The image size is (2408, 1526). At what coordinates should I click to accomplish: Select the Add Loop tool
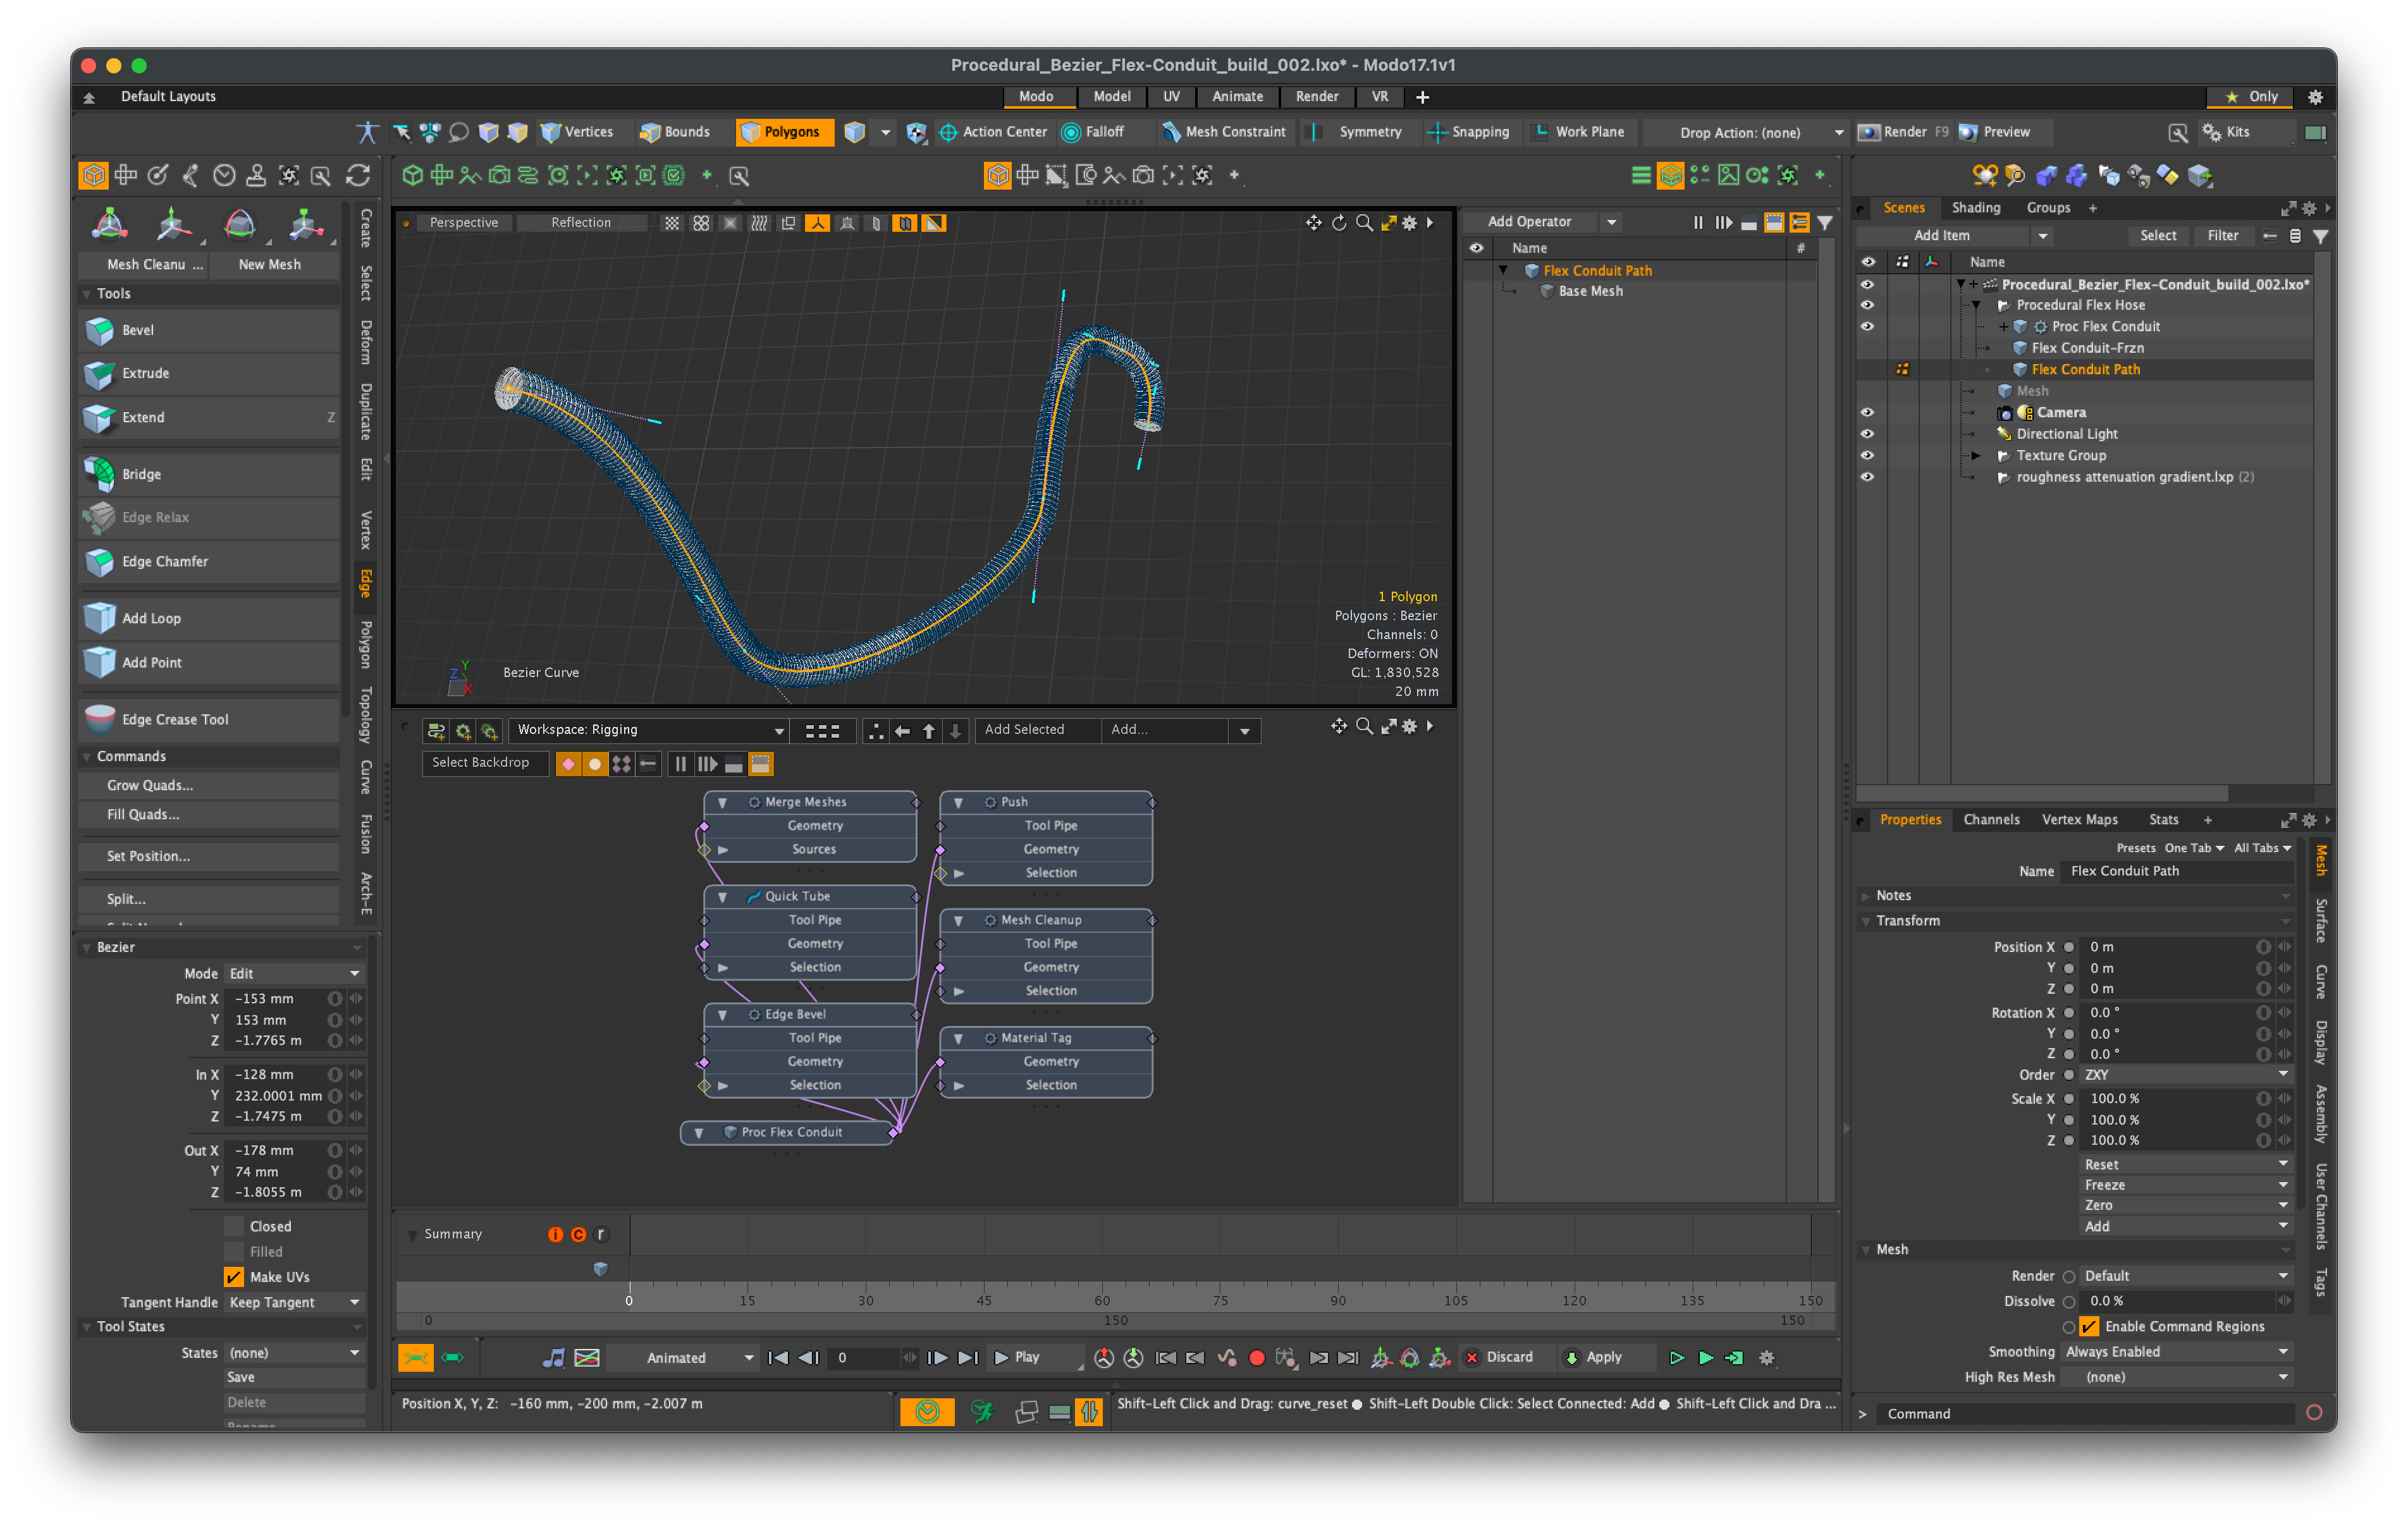click(x=209, y=618)
